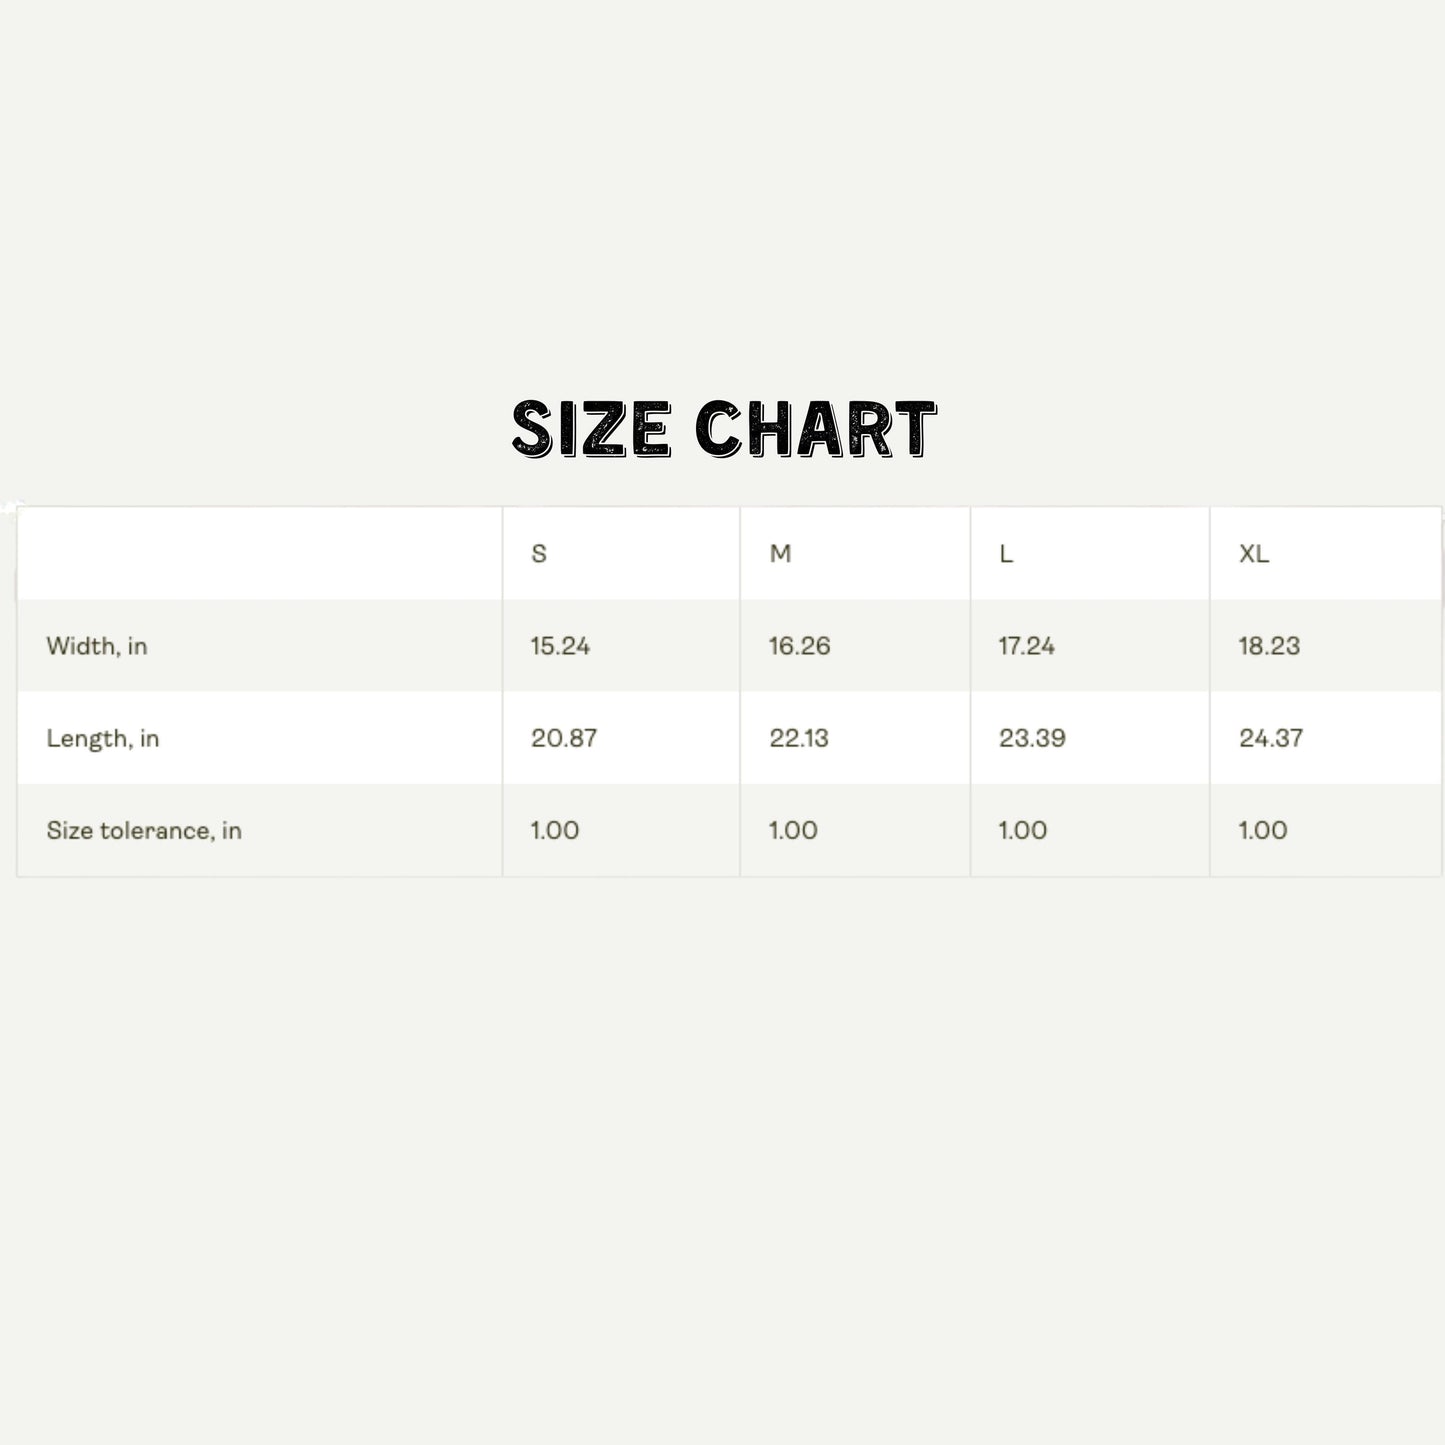Select the XL size column header
Screen dimensions: 1445x1445
pos(1254,554)
